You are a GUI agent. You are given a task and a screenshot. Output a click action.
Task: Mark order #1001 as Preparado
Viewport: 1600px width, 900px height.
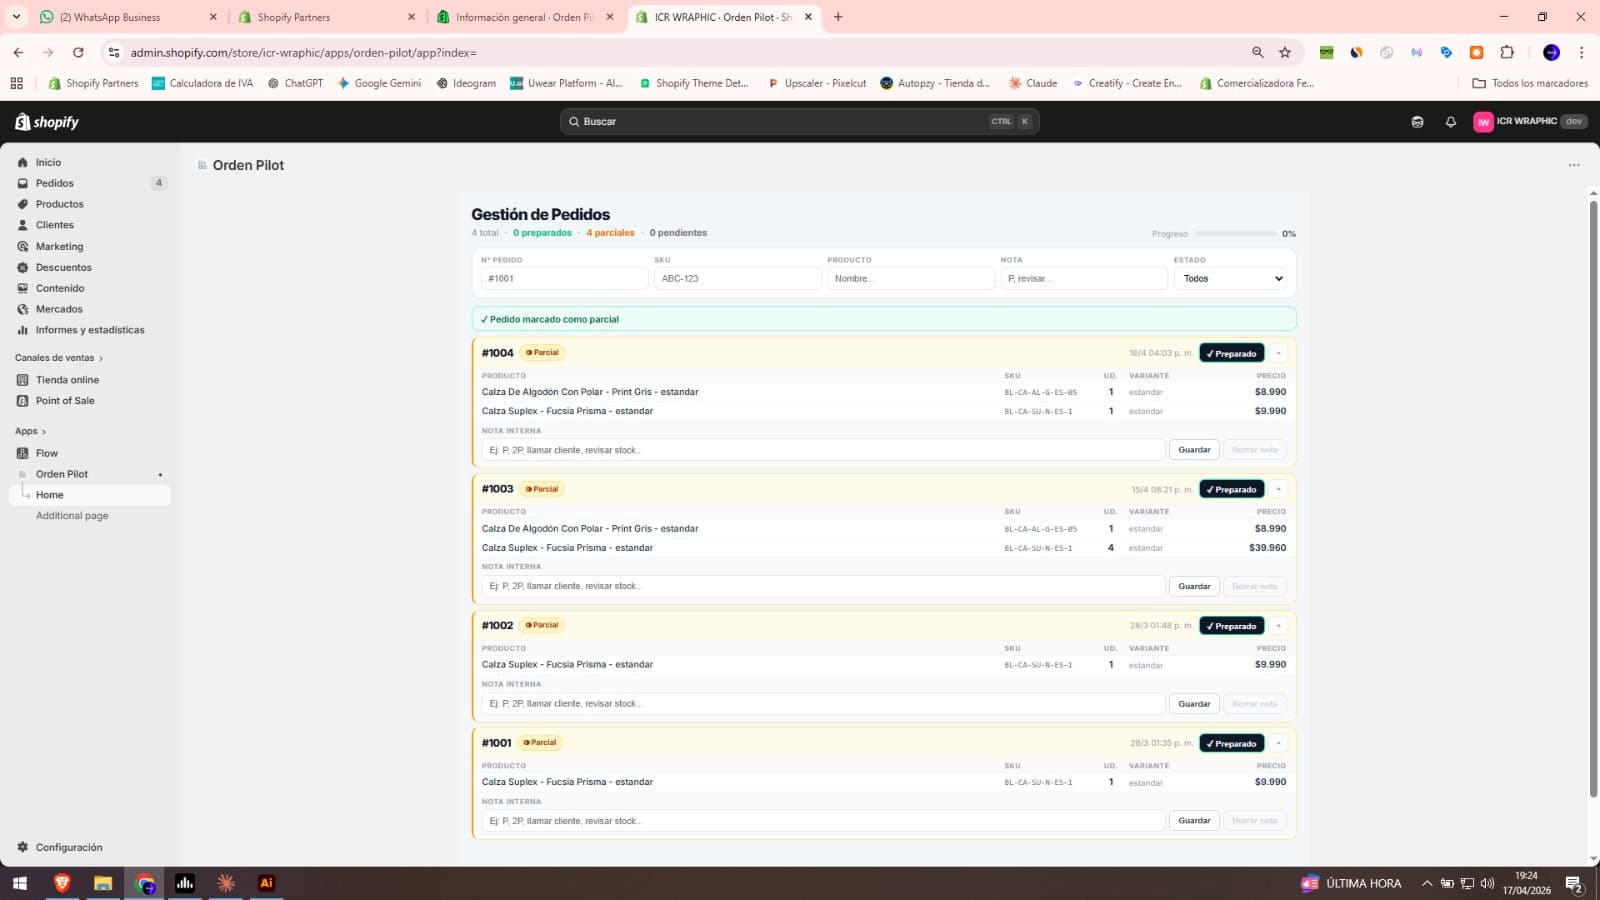coord(1231,743)
